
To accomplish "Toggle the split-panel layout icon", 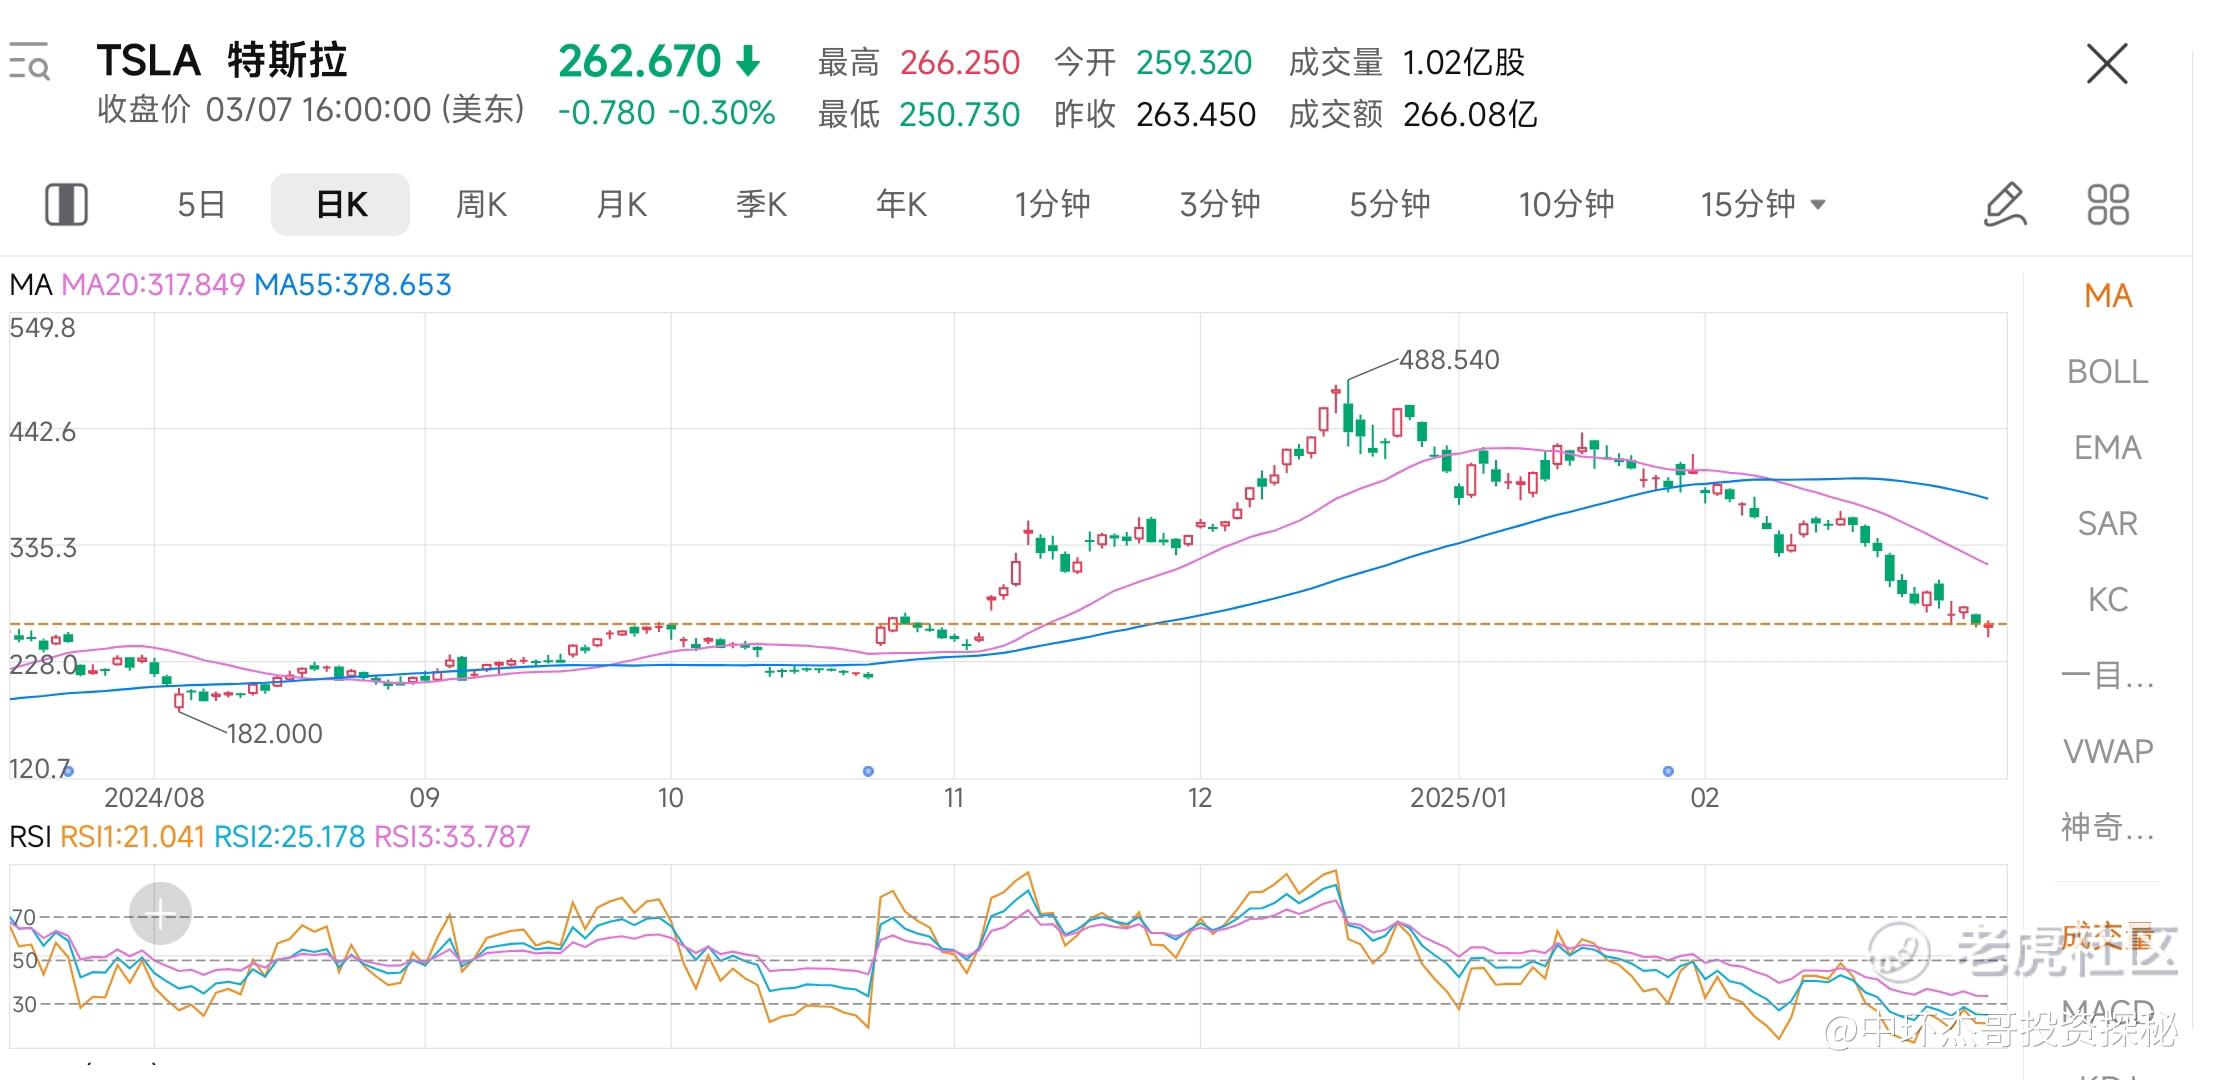I will click(x=66, y=204).
